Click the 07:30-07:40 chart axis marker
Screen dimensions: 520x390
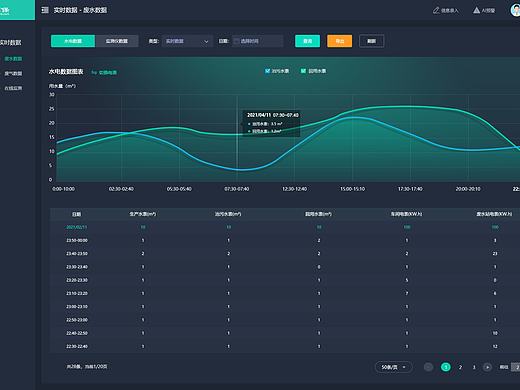pos(237,189)
